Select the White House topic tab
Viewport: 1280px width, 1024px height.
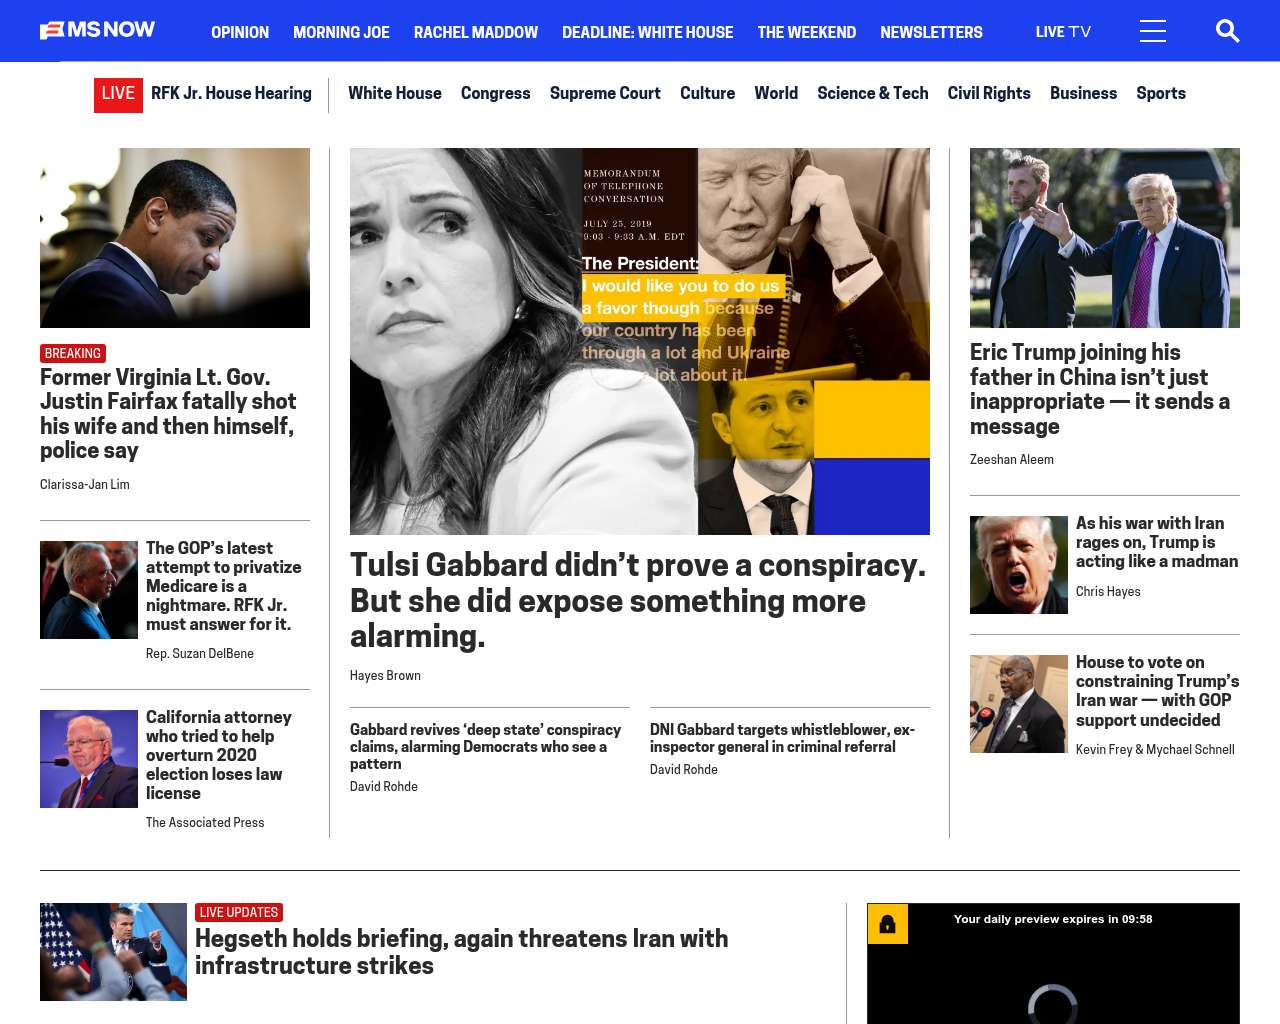click(395, 93)
